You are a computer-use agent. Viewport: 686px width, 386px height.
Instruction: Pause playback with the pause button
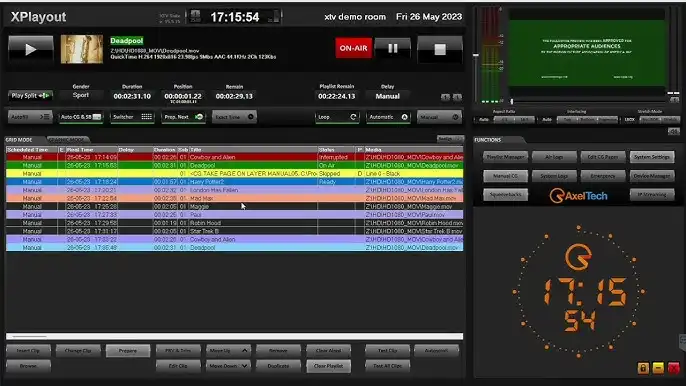392,48
